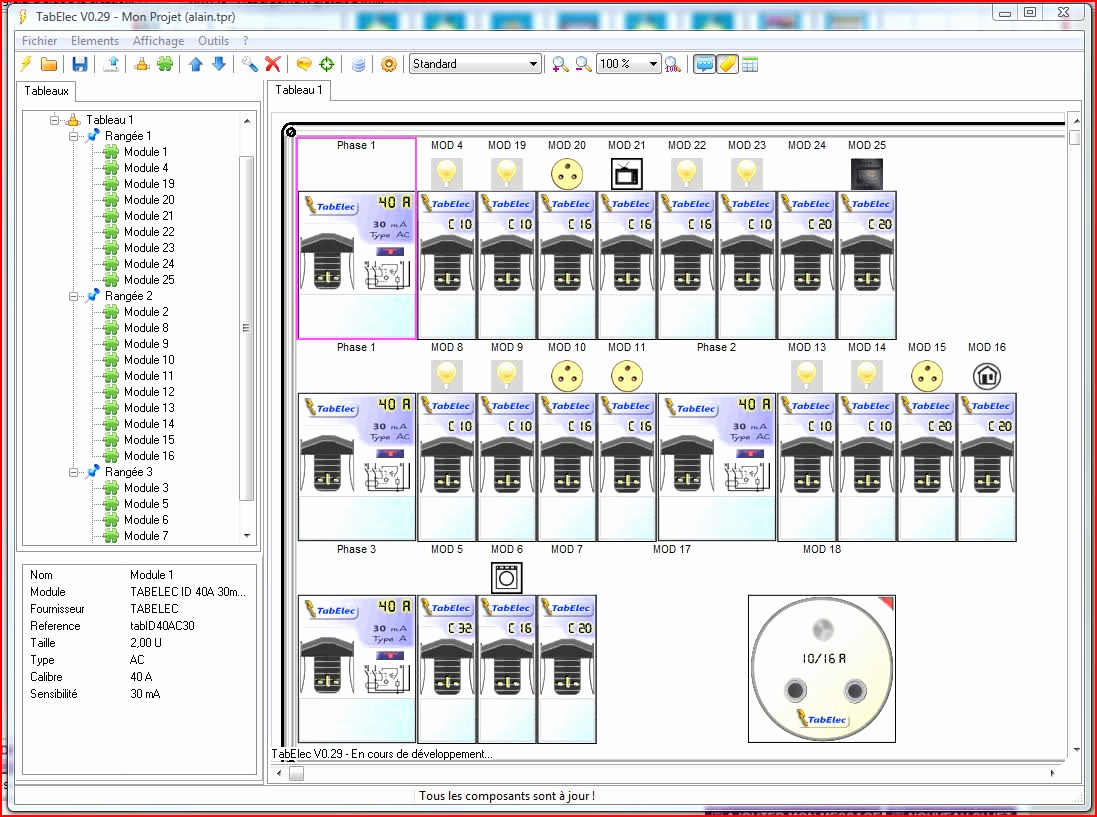
Task: Click the MOD 21 television icon
Action: (x=627, y=173)
